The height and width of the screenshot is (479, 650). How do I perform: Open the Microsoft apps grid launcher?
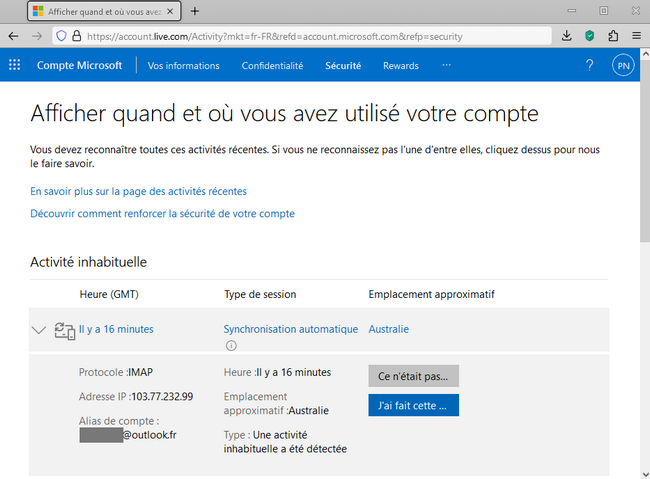(x=15, y=65)
